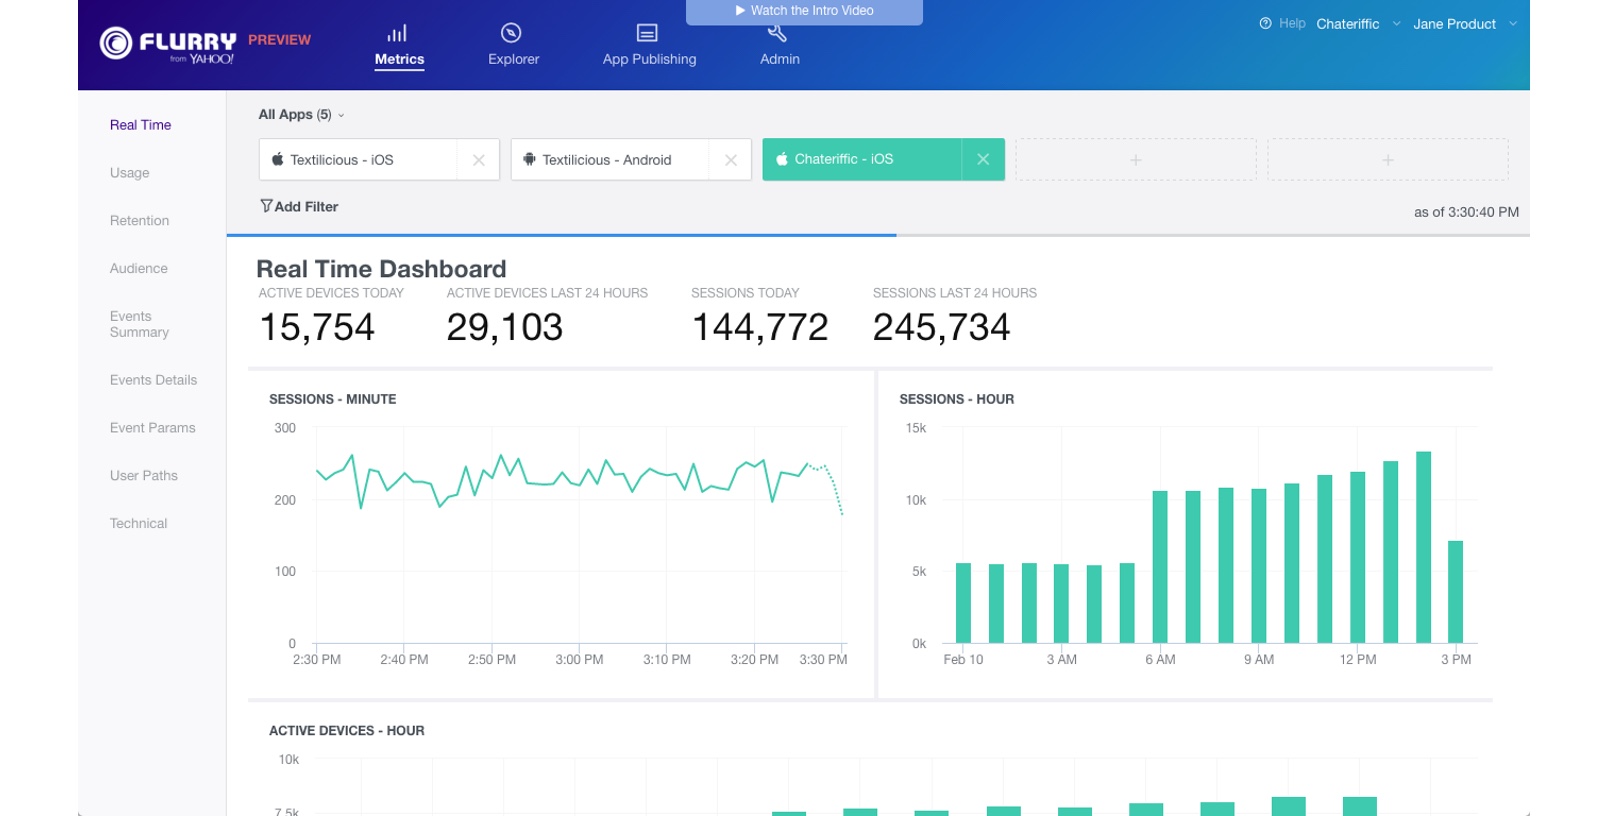Click the Real Time Dashboard heading
Screen dimensions: 1608x816
click(381, 269)
